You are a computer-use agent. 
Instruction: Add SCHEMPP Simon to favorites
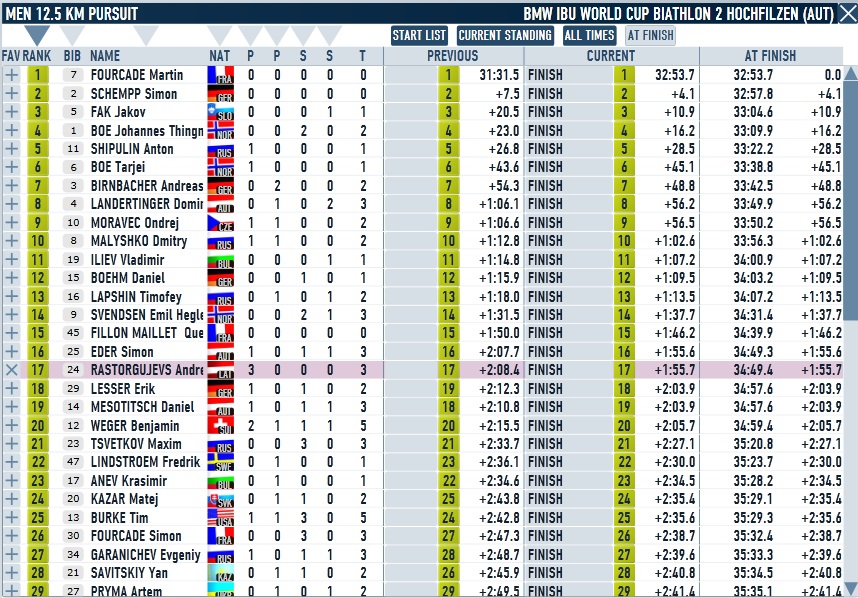(x=11, y=94)
